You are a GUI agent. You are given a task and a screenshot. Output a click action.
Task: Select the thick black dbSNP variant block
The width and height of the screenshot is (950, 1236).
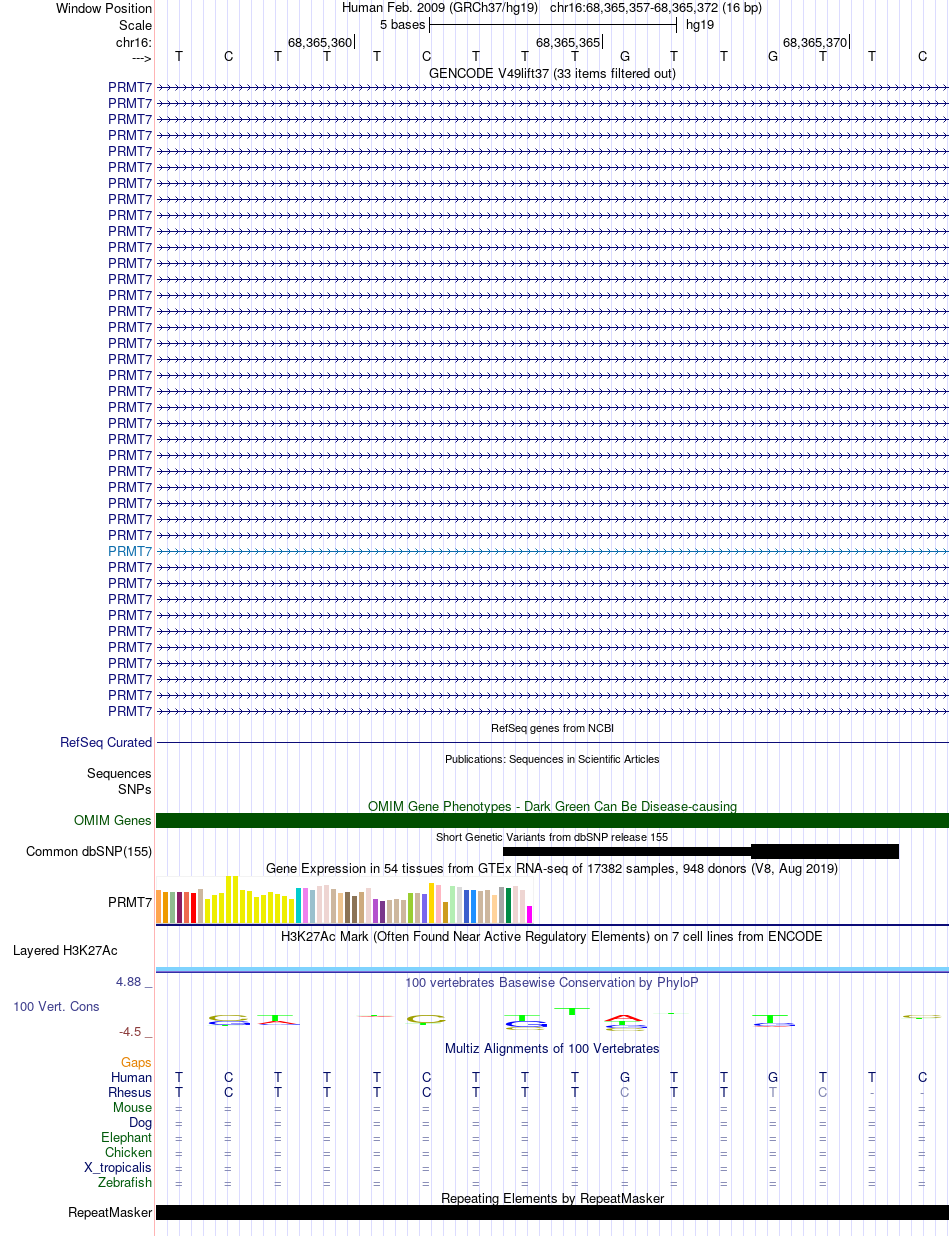coord(825,852)
